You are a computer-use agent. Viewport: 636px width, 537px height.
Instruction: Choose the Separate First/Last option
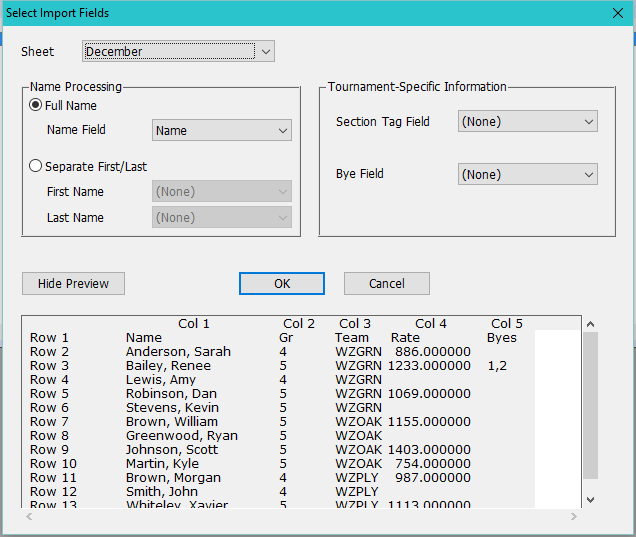click(37, 167)
